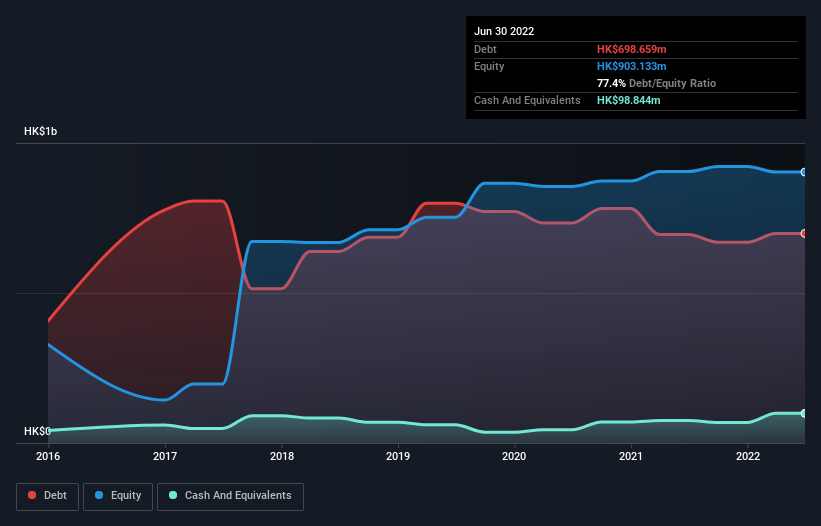
Task: Click Cash And Equivalents label in tooltip
Action: coord(527,100)
